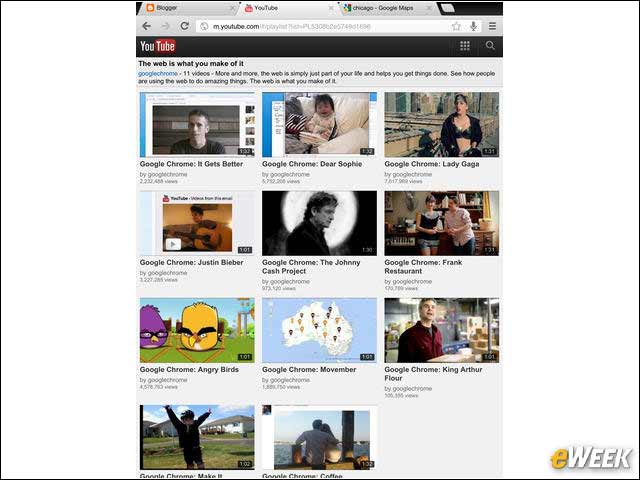
Task: Activate voice search microphone icon
Action: click(x=473, y=27)
